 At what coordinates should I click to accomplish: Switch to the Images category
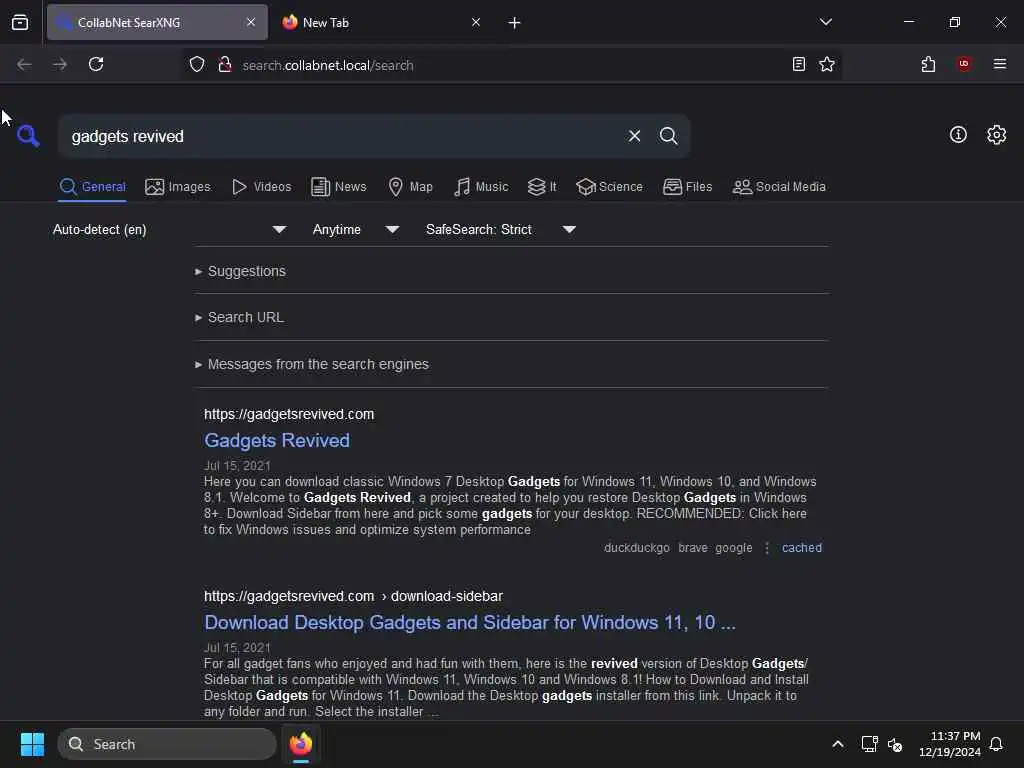point(178,187)
